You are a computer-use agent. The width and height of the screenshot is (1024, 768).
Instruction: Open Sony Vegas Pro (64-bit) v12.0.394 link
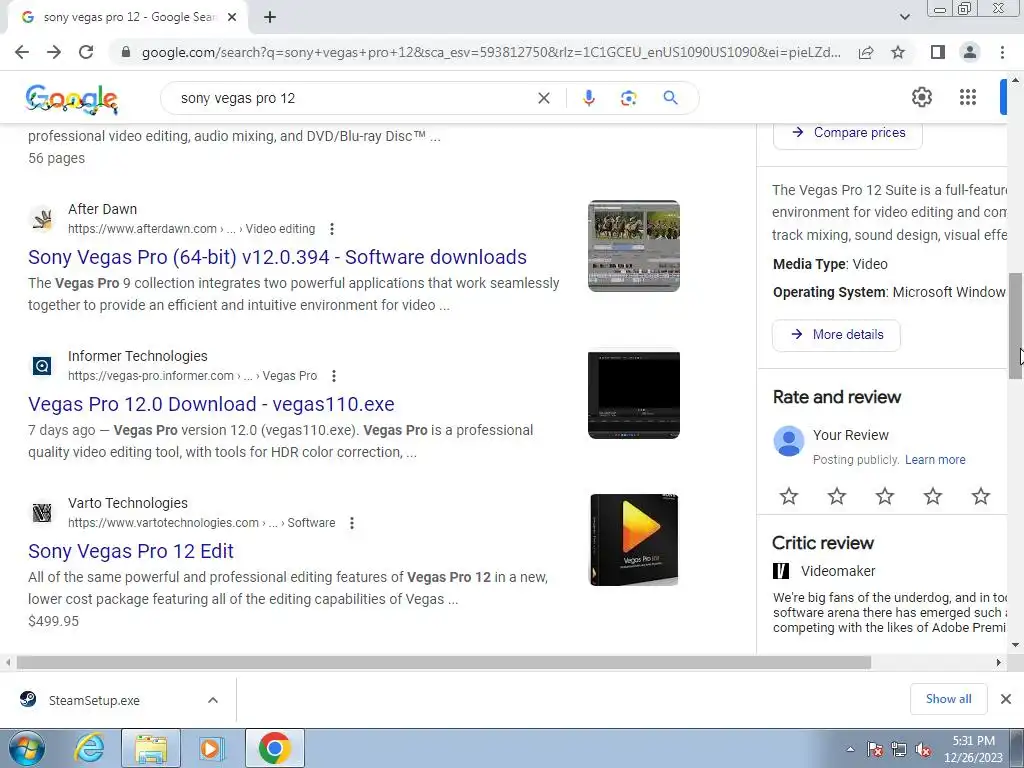pyautogui.click(x=278, y=257)
